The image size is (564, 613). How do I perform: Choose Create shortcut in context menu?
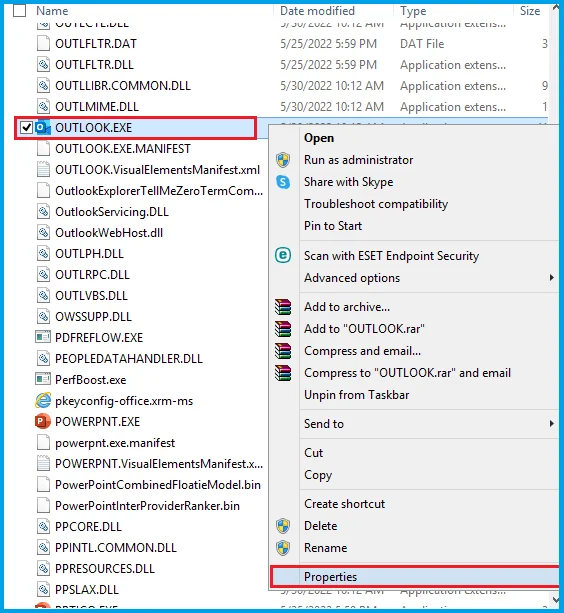[344, 504]
